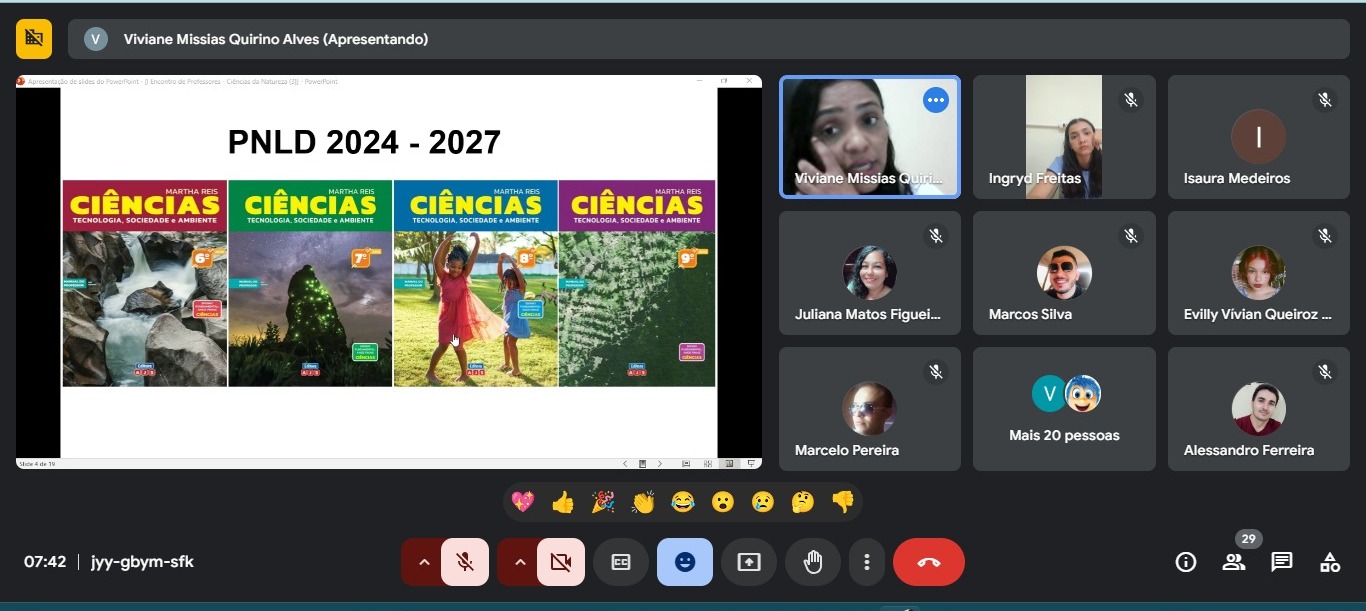
Task: Expand audio settings arrow beside microphone
Action: tap(422, 562)
